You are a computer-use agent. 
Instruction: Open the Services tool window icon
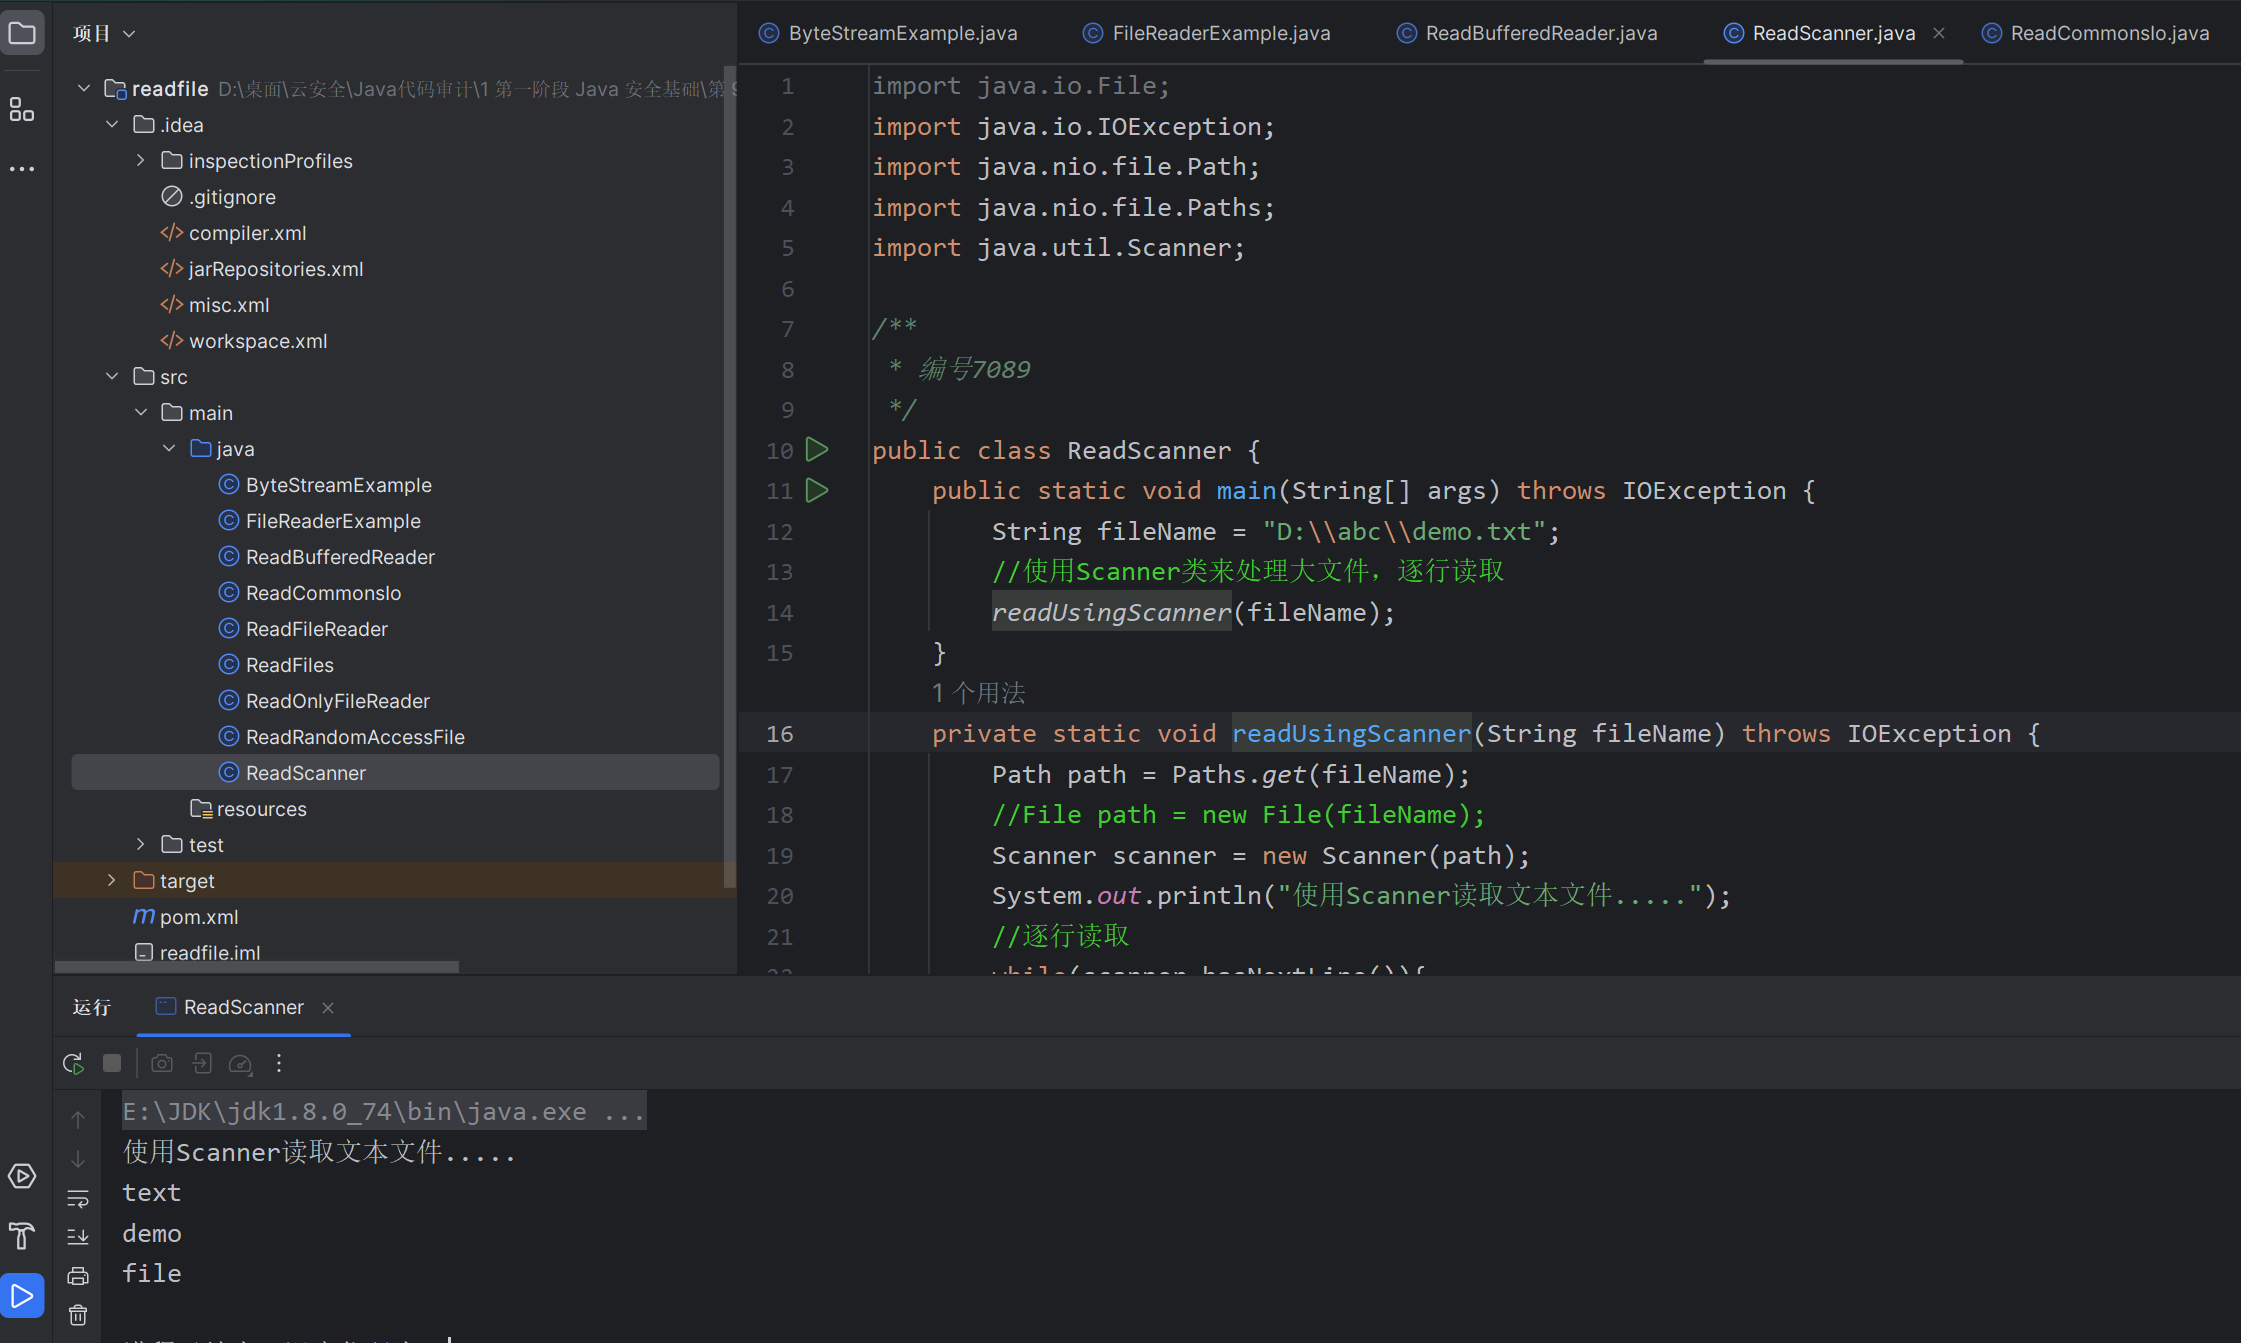(x=22, y=1176)
